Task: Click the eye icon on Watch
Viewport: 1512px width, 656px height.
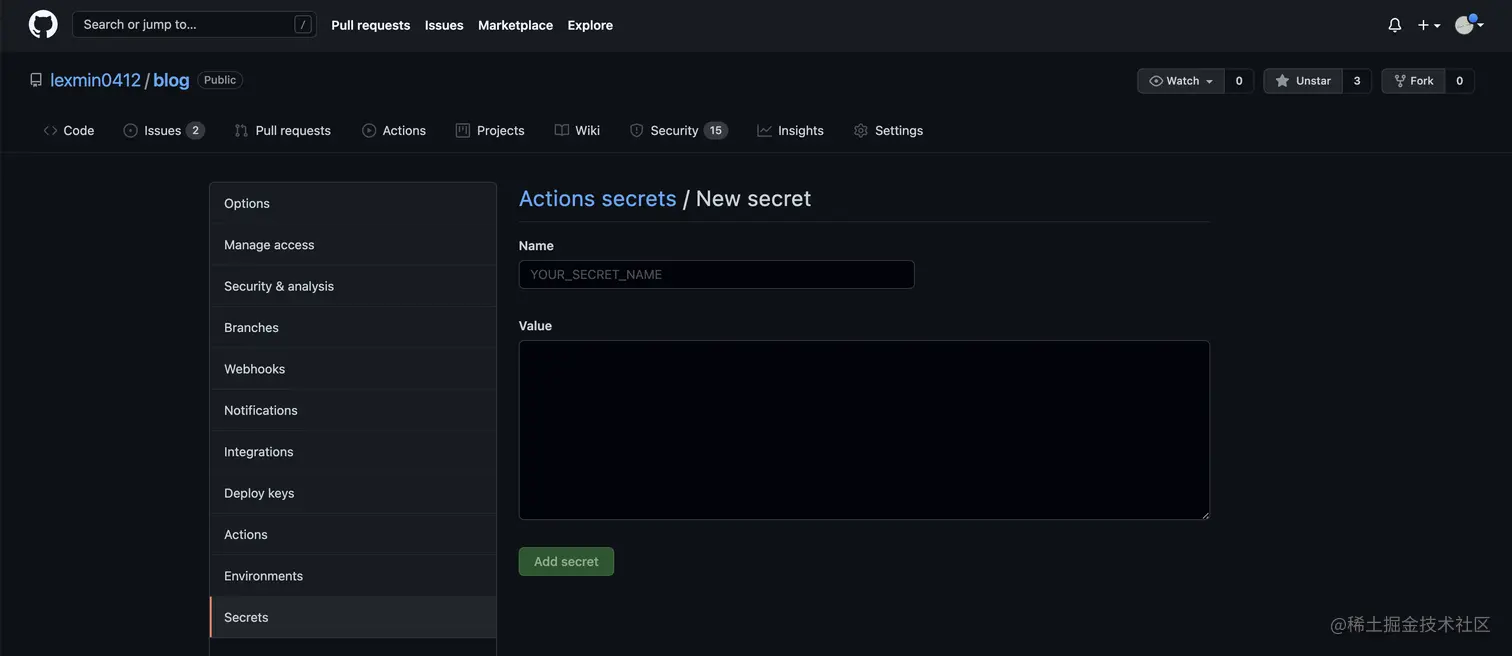Action: click(x=1156, y=81)
